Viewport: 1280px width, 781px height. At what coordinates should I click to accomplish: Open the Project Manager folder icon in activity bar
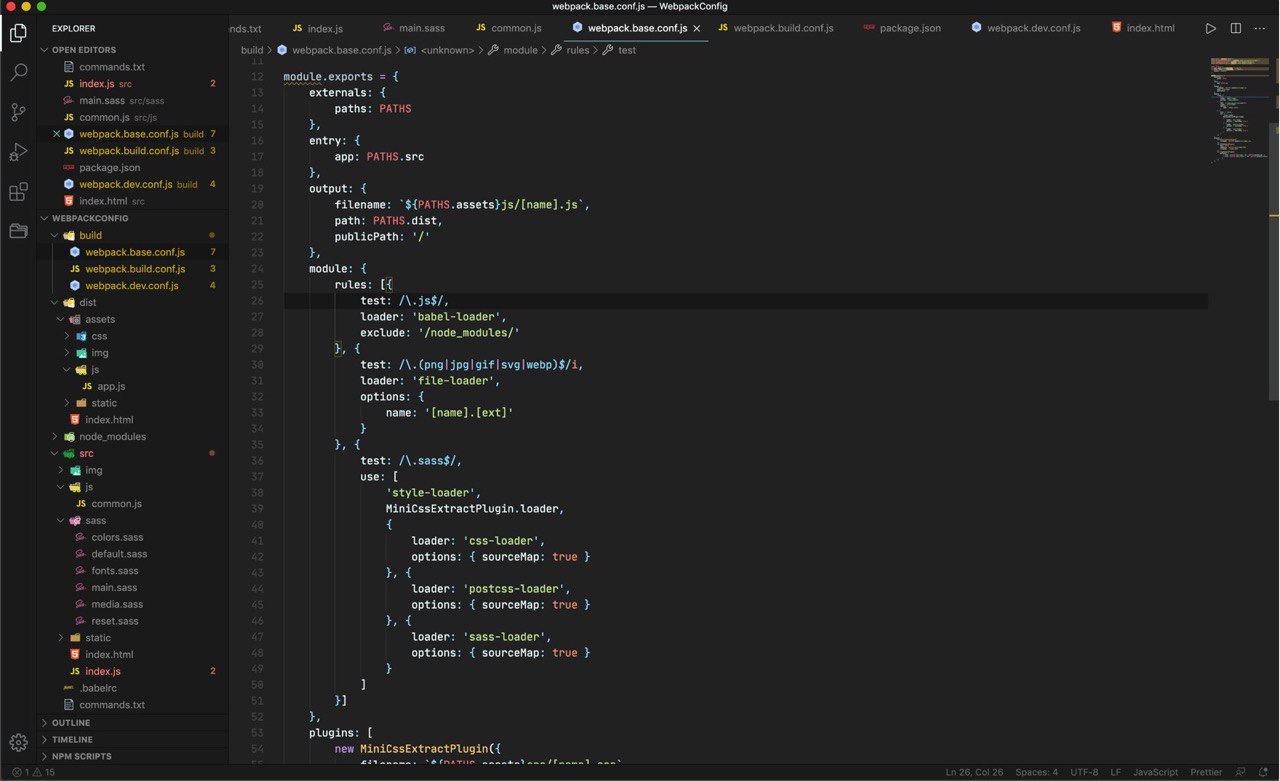18,231
